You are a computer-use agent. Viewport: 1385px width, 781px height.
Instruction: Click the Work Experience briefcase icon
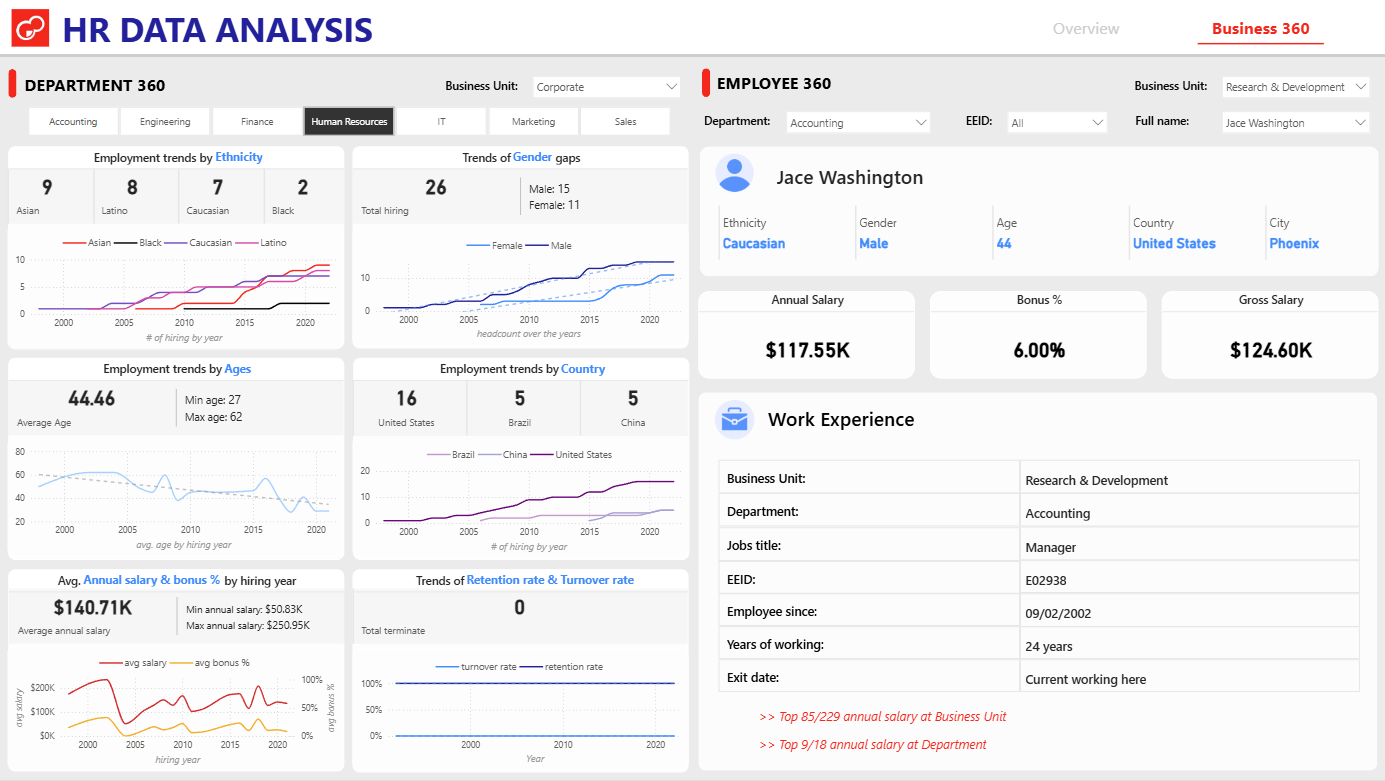click(x=735, y=419)
